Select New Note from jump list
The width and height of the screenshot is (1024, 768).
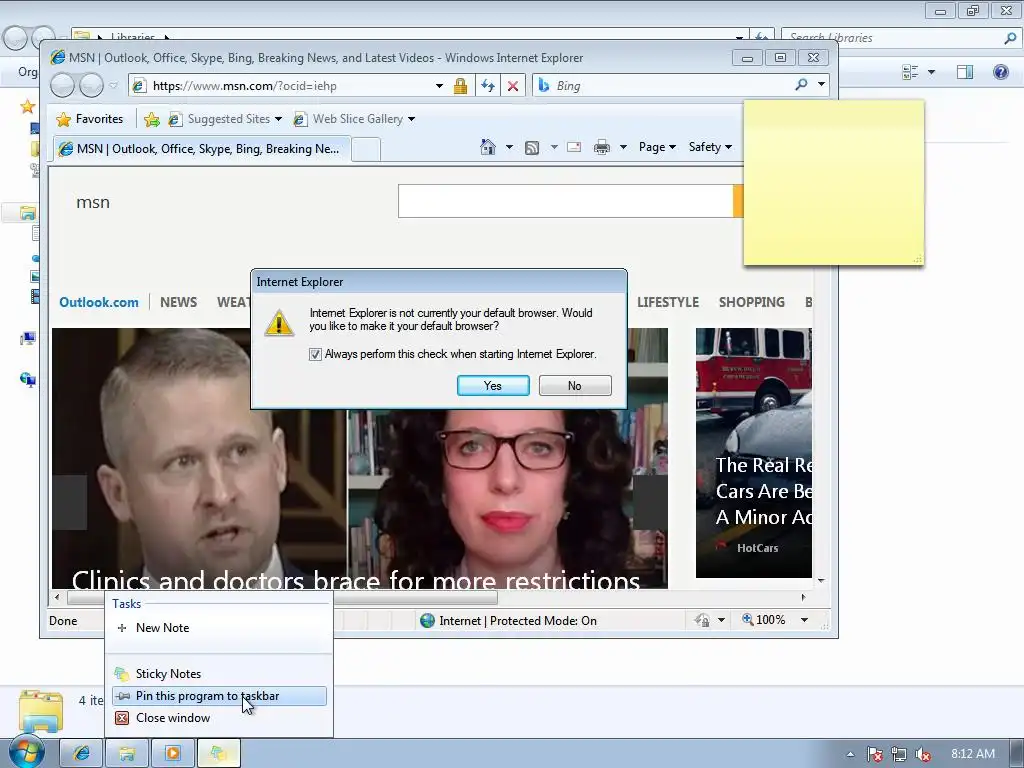click(x=219, y=628)
